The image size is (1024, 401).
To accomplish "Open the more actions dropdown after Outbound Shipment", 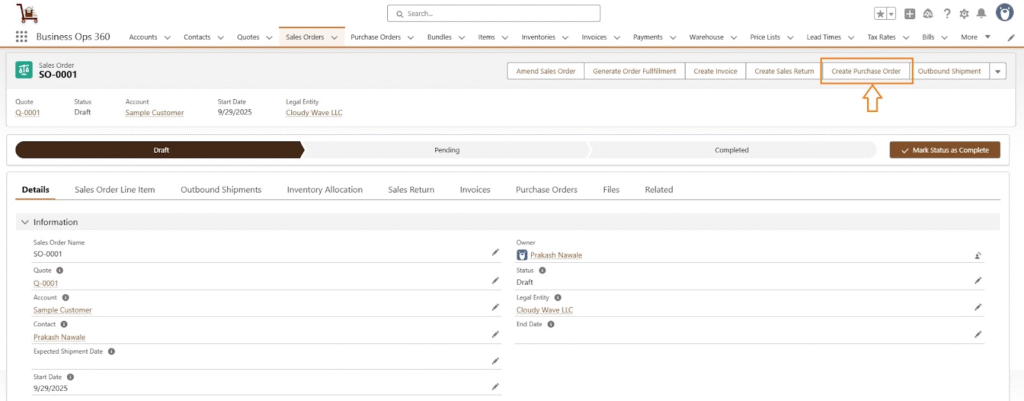I will point(998,71).
